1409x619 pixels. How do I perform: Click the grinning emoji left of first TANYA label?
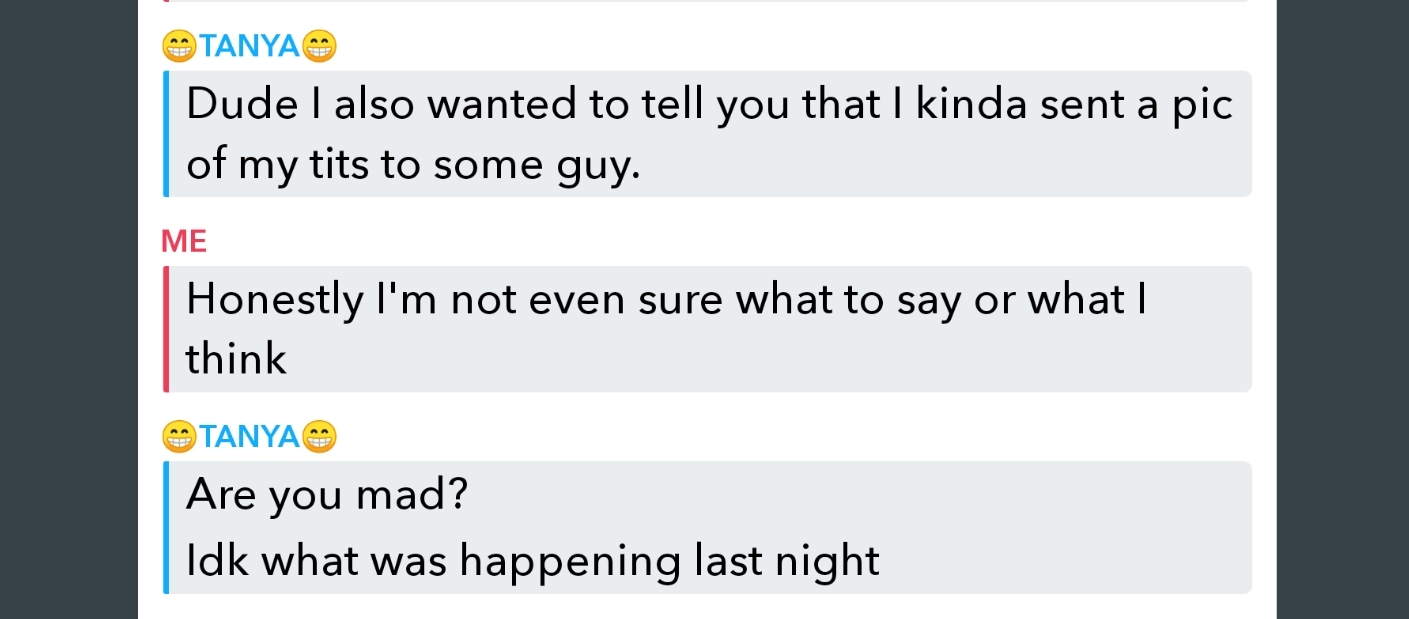(x=179, y=46)
